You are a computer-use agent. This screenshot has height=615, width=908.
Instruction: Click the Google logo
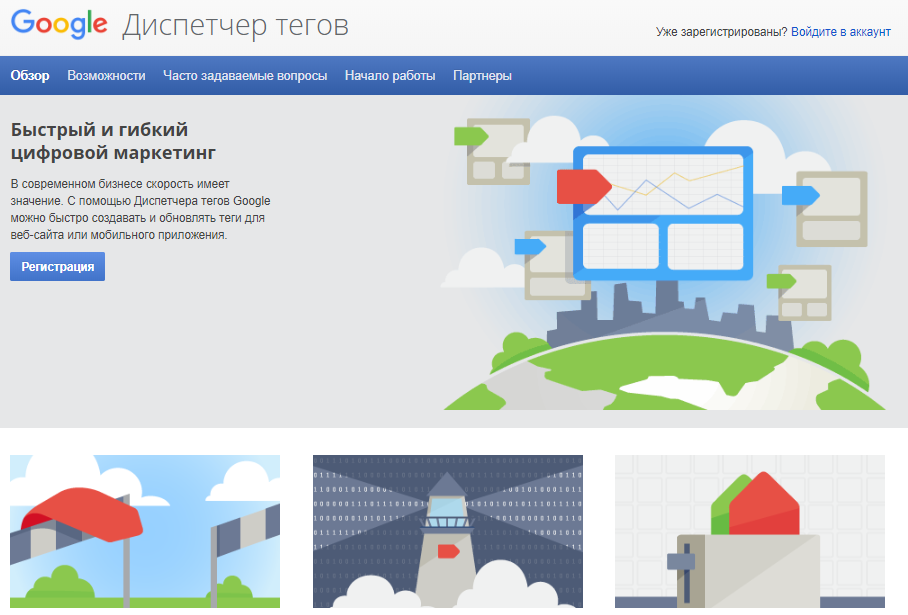59,24
